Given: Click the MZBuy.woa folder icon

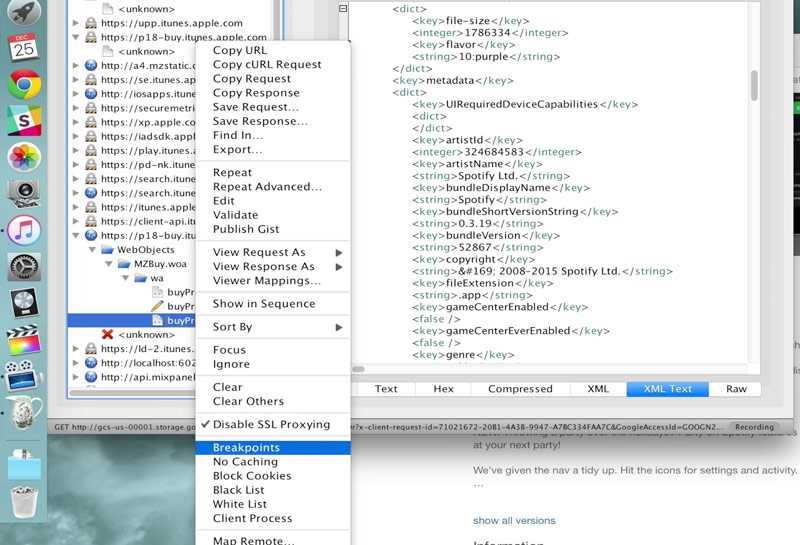Looking at the screenshot, I should (x=124, y=264).
